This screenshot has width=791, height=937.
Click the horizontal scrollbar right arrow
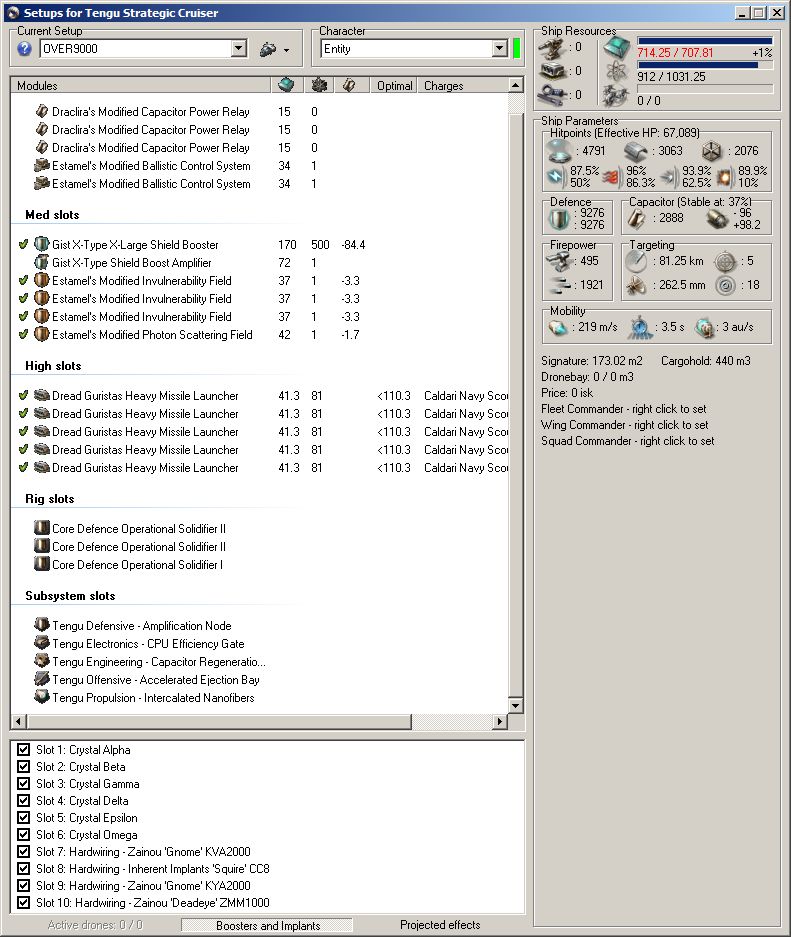500,722
